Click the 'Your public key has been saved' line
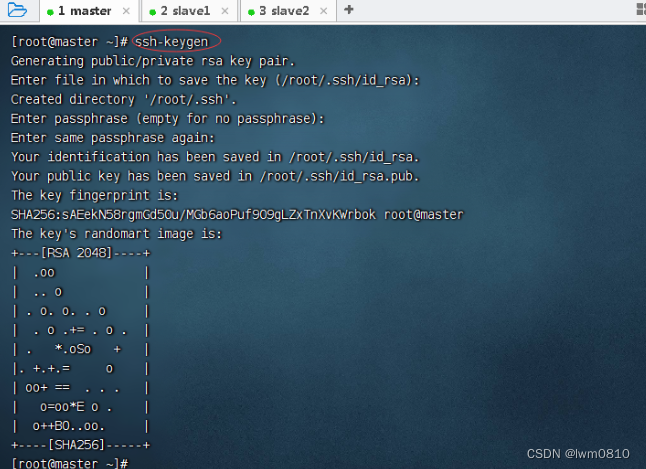Screen dimensions: 646x469 pos(215,176)
